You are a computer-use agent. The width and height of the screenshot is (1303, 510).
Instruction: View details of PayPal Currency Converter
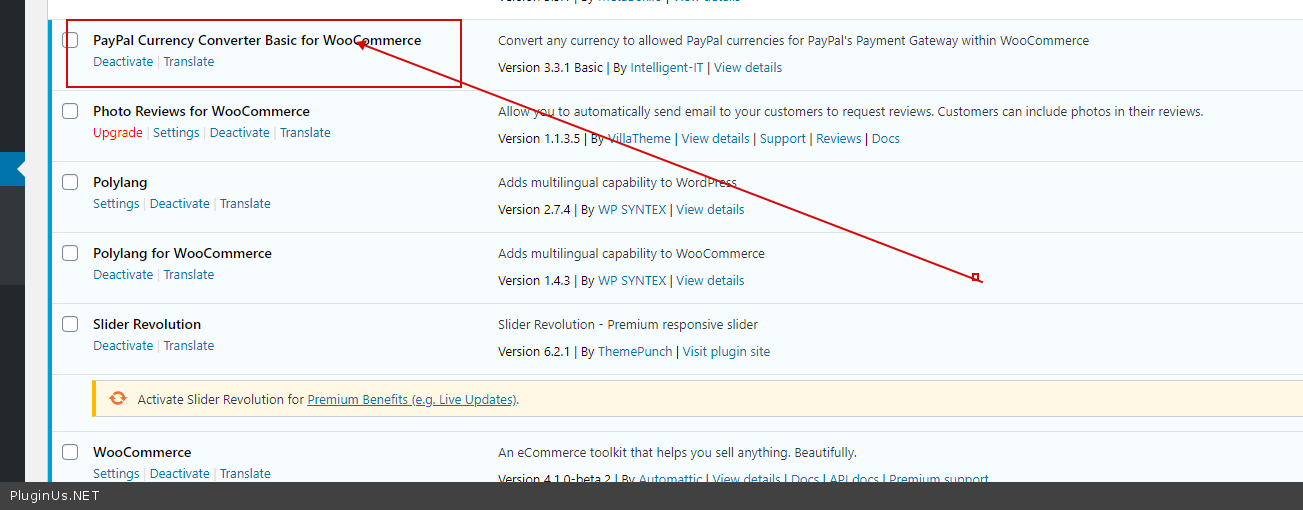pyautogui.click(x=748, y=68)
